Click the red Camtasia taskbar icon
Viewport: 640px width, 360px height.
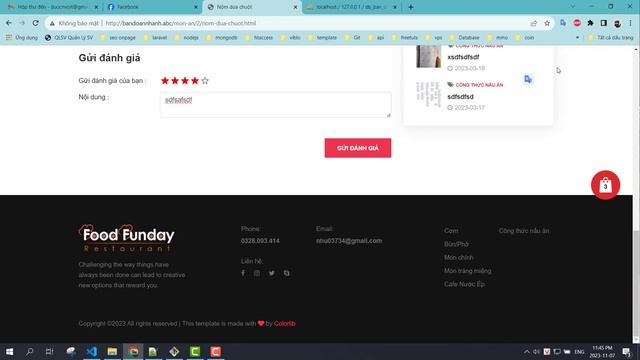click(216, 351)
